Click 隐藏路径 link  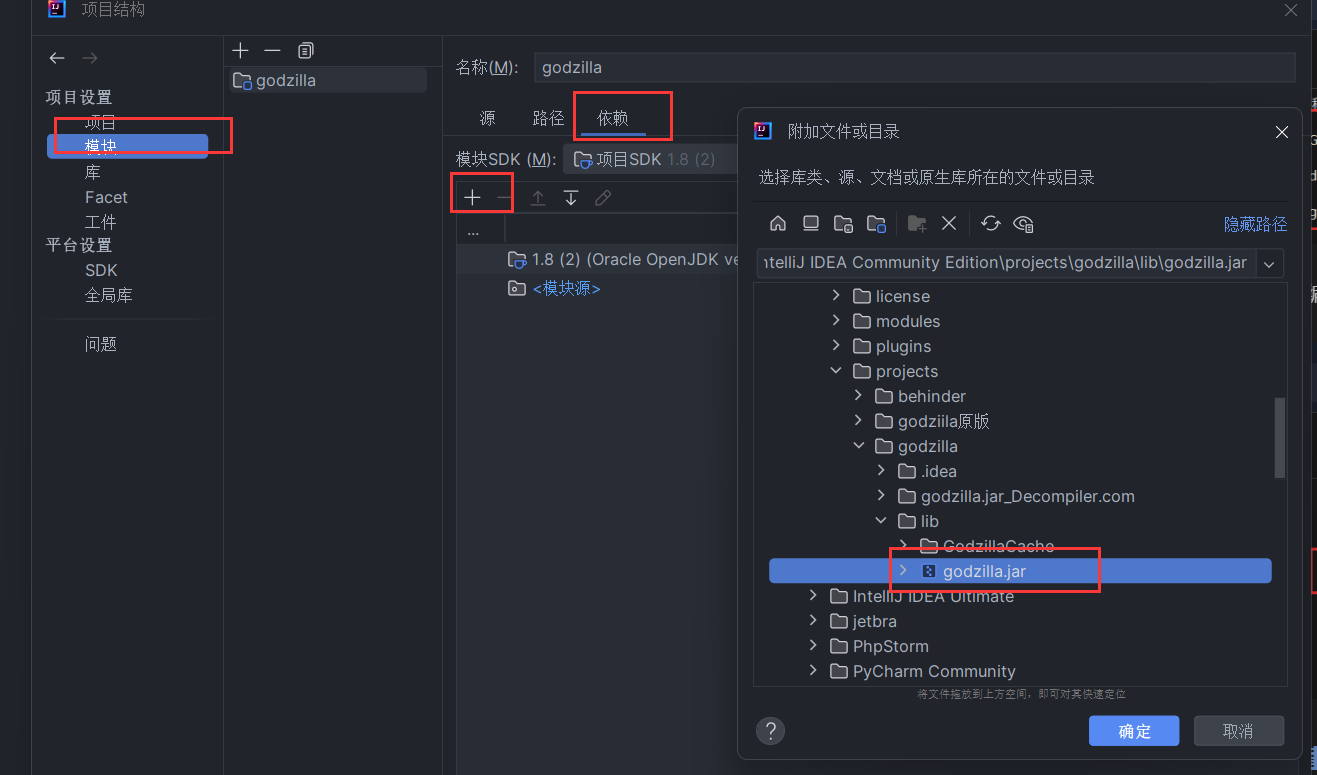pyautogui.click(x=1255, y=224)
